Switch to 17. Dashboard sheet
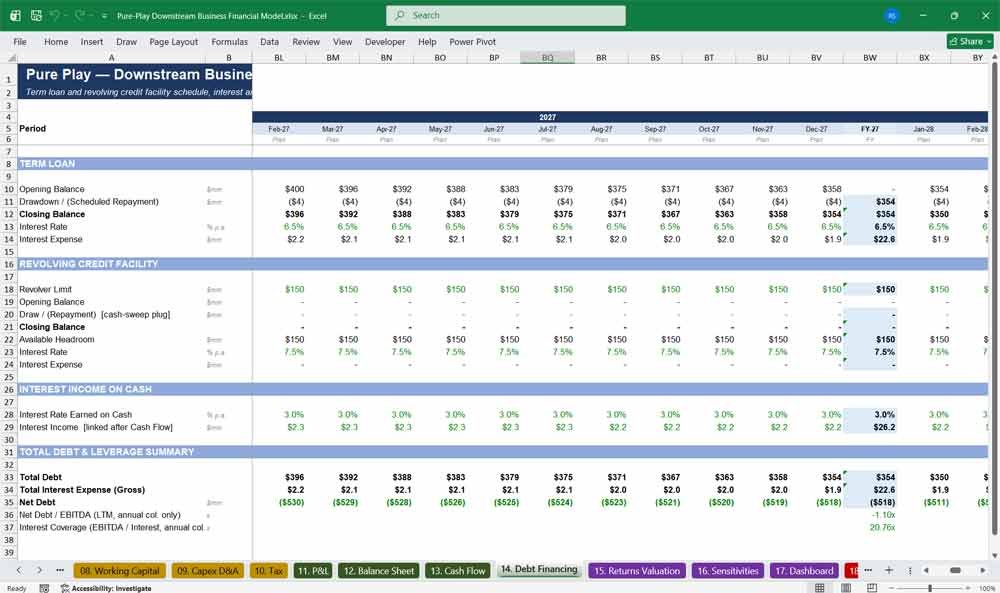Viewport: 1000px width, 593px height. (804, 571)
